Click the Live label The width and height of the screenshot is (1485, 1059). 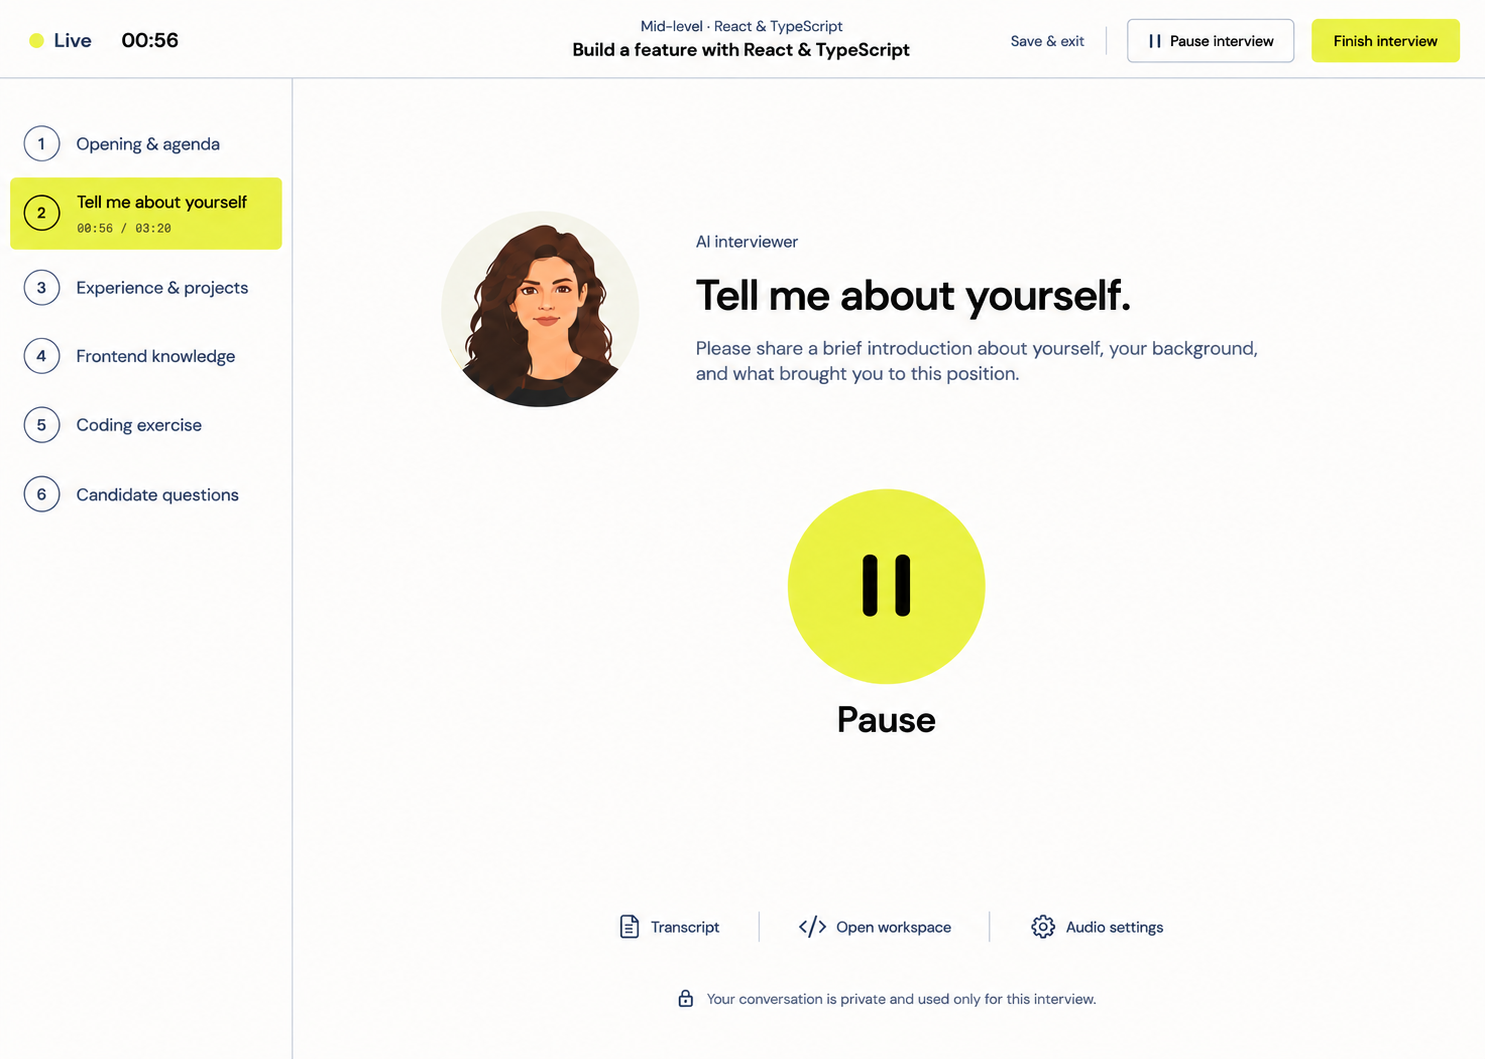(x=73, y=41)
